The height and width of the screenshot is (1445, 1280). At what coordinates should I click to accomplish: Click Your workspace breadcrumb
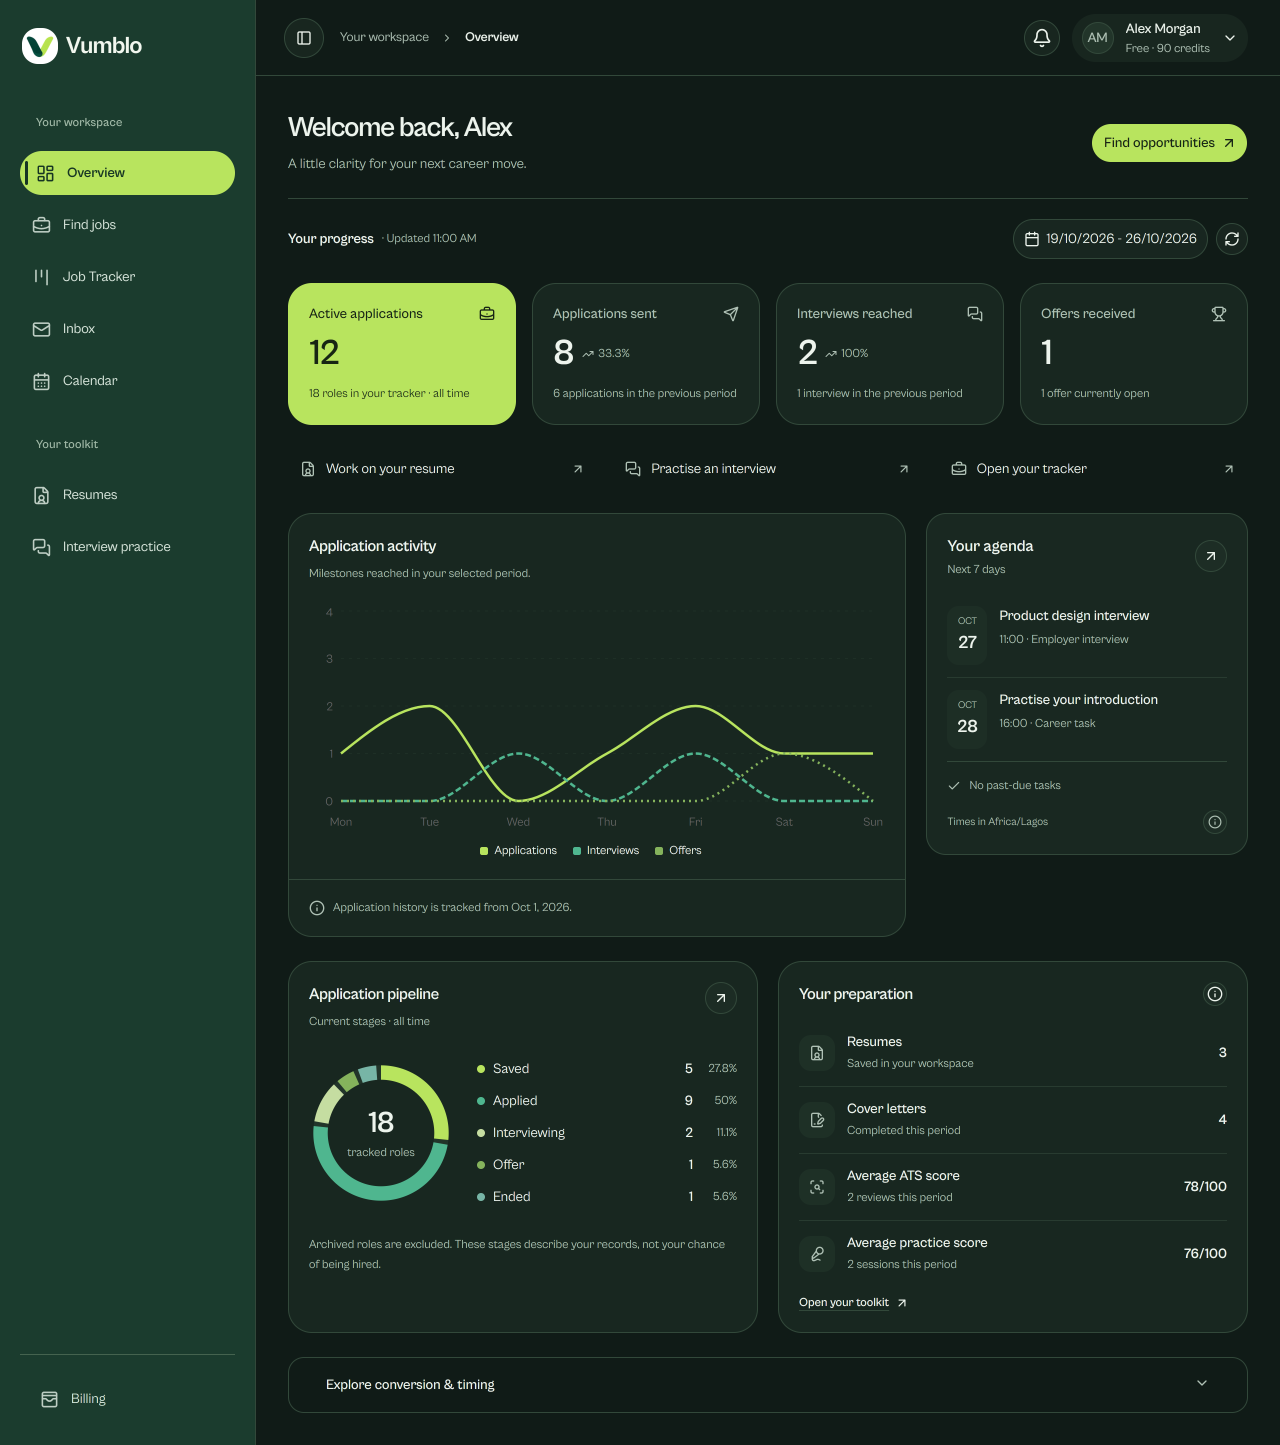click(384, 37)
